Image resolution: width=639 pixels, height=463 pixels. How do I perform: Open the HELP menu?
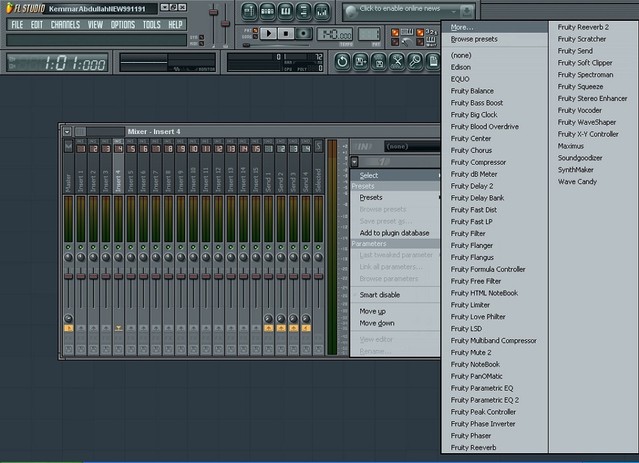[x=176, y=25]
